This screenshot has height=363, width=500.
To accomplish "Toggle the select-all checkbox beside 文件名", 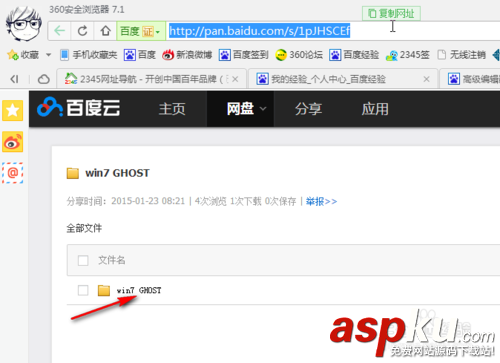I will 83,260.
